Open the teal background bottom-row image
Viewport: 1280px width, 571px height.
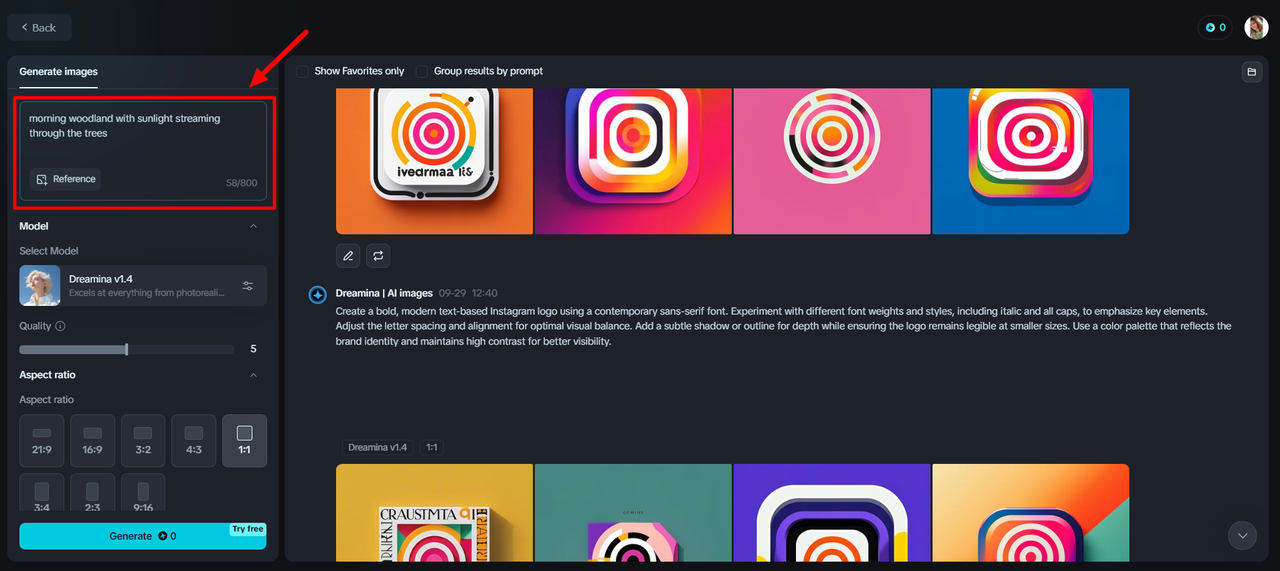[633, 512]
